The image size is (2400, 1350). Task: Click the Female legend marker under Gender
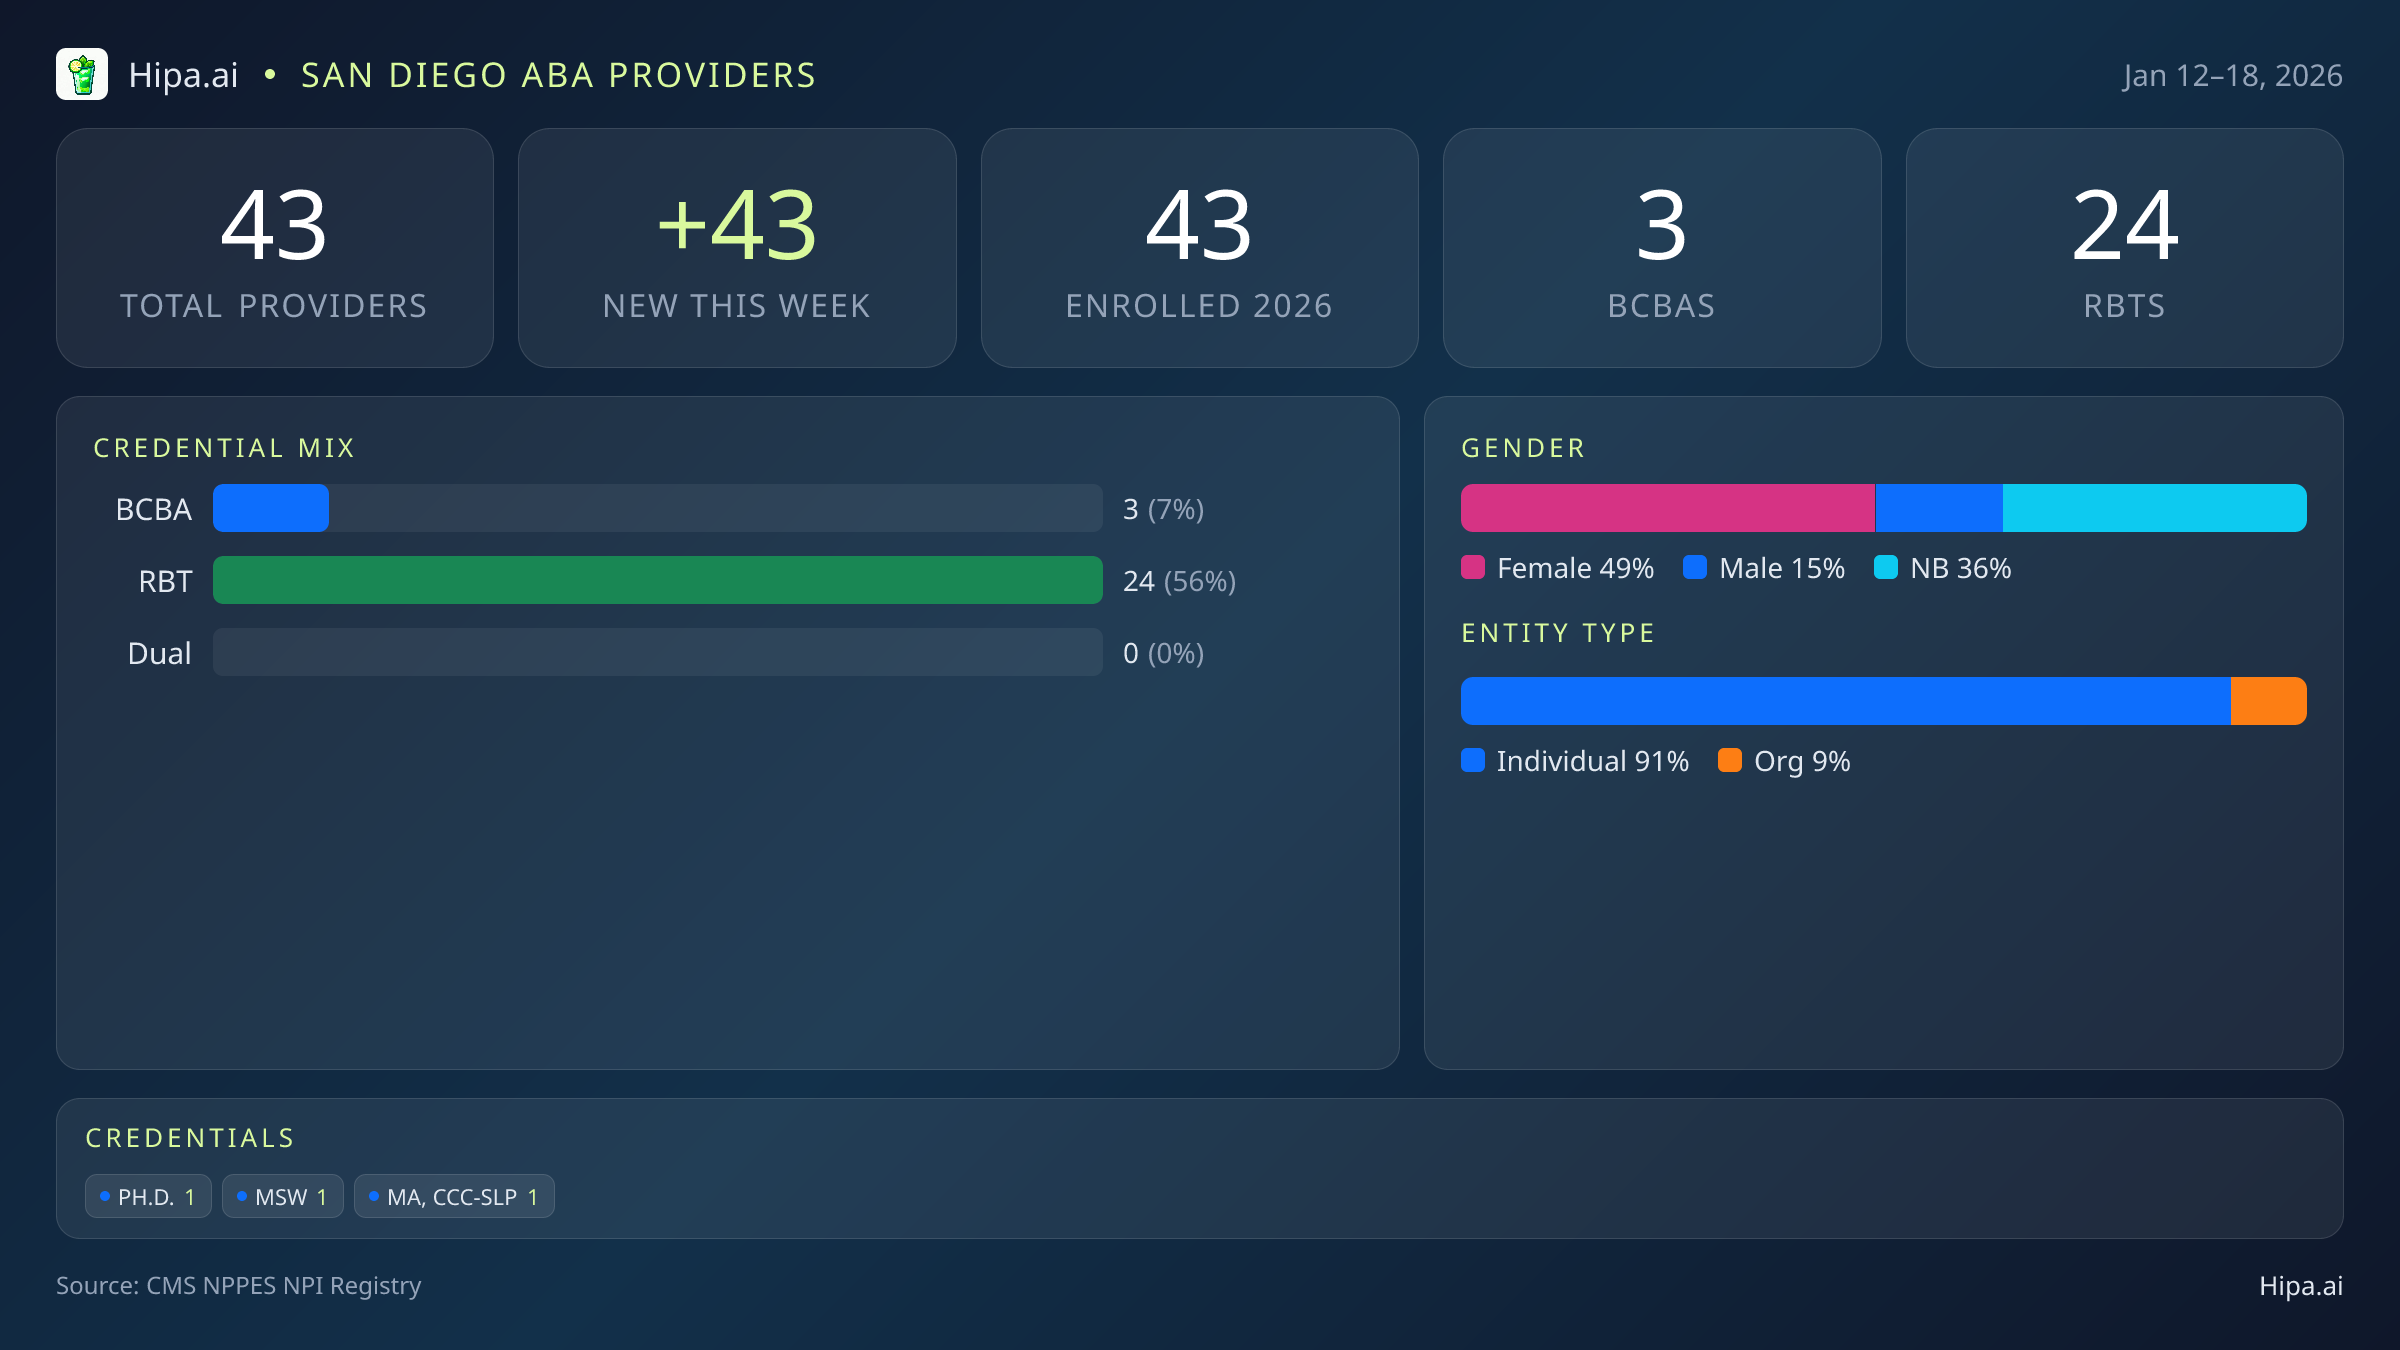click(x=1473, y=567)
